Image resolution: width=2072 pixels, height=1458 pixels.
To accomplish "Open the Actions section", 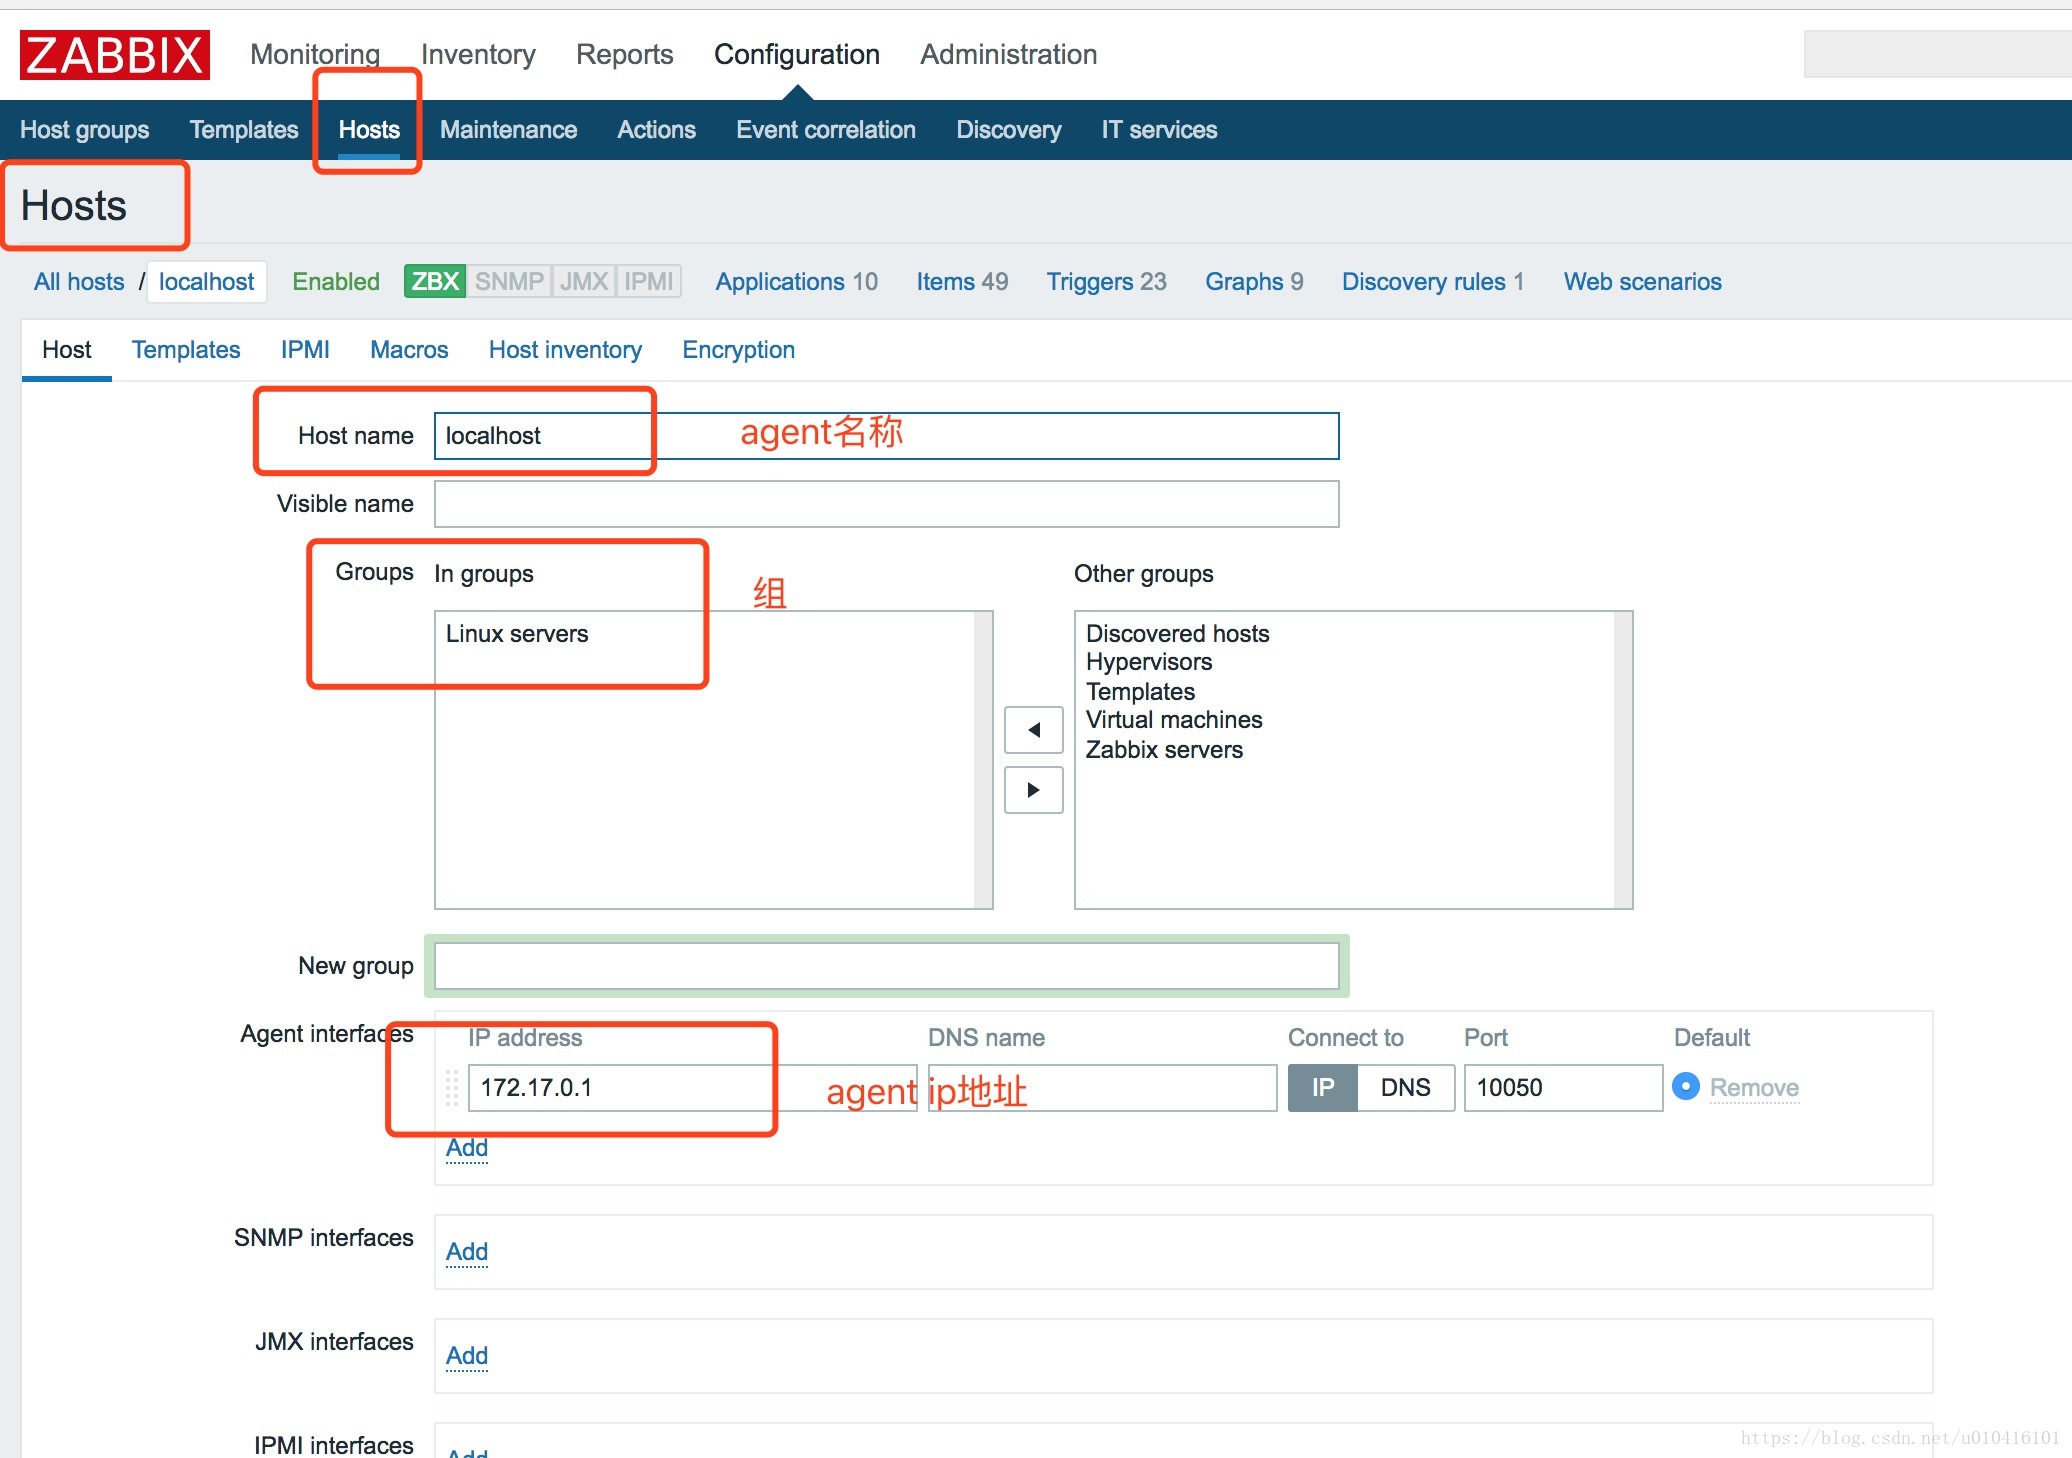I will click(656, 130).
